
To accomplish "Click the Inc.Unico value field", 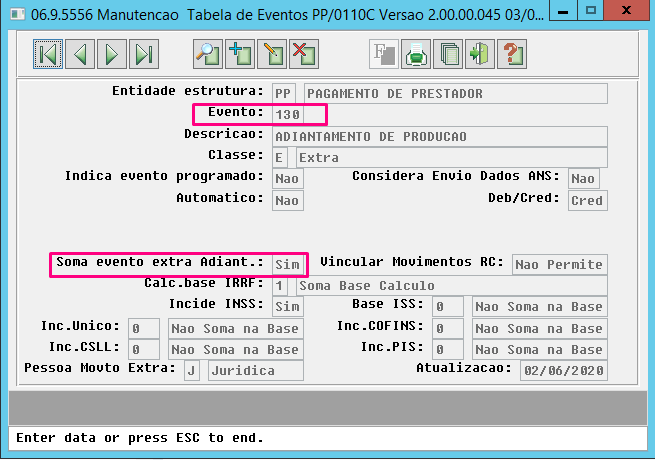I will click(144, 328).
